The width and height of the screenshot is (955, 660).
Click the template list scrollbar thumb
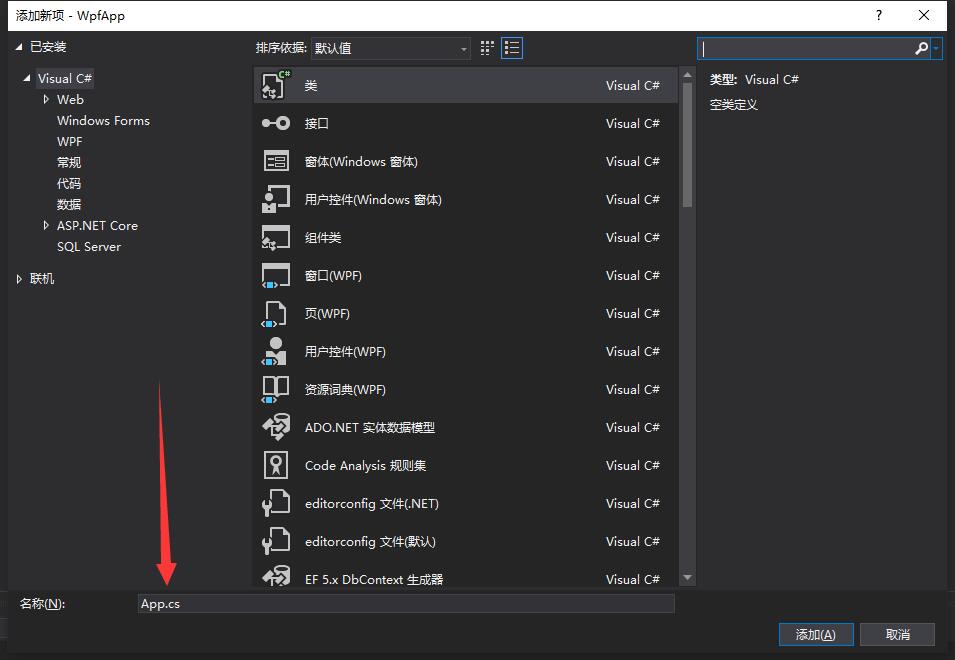pos(688,145)
